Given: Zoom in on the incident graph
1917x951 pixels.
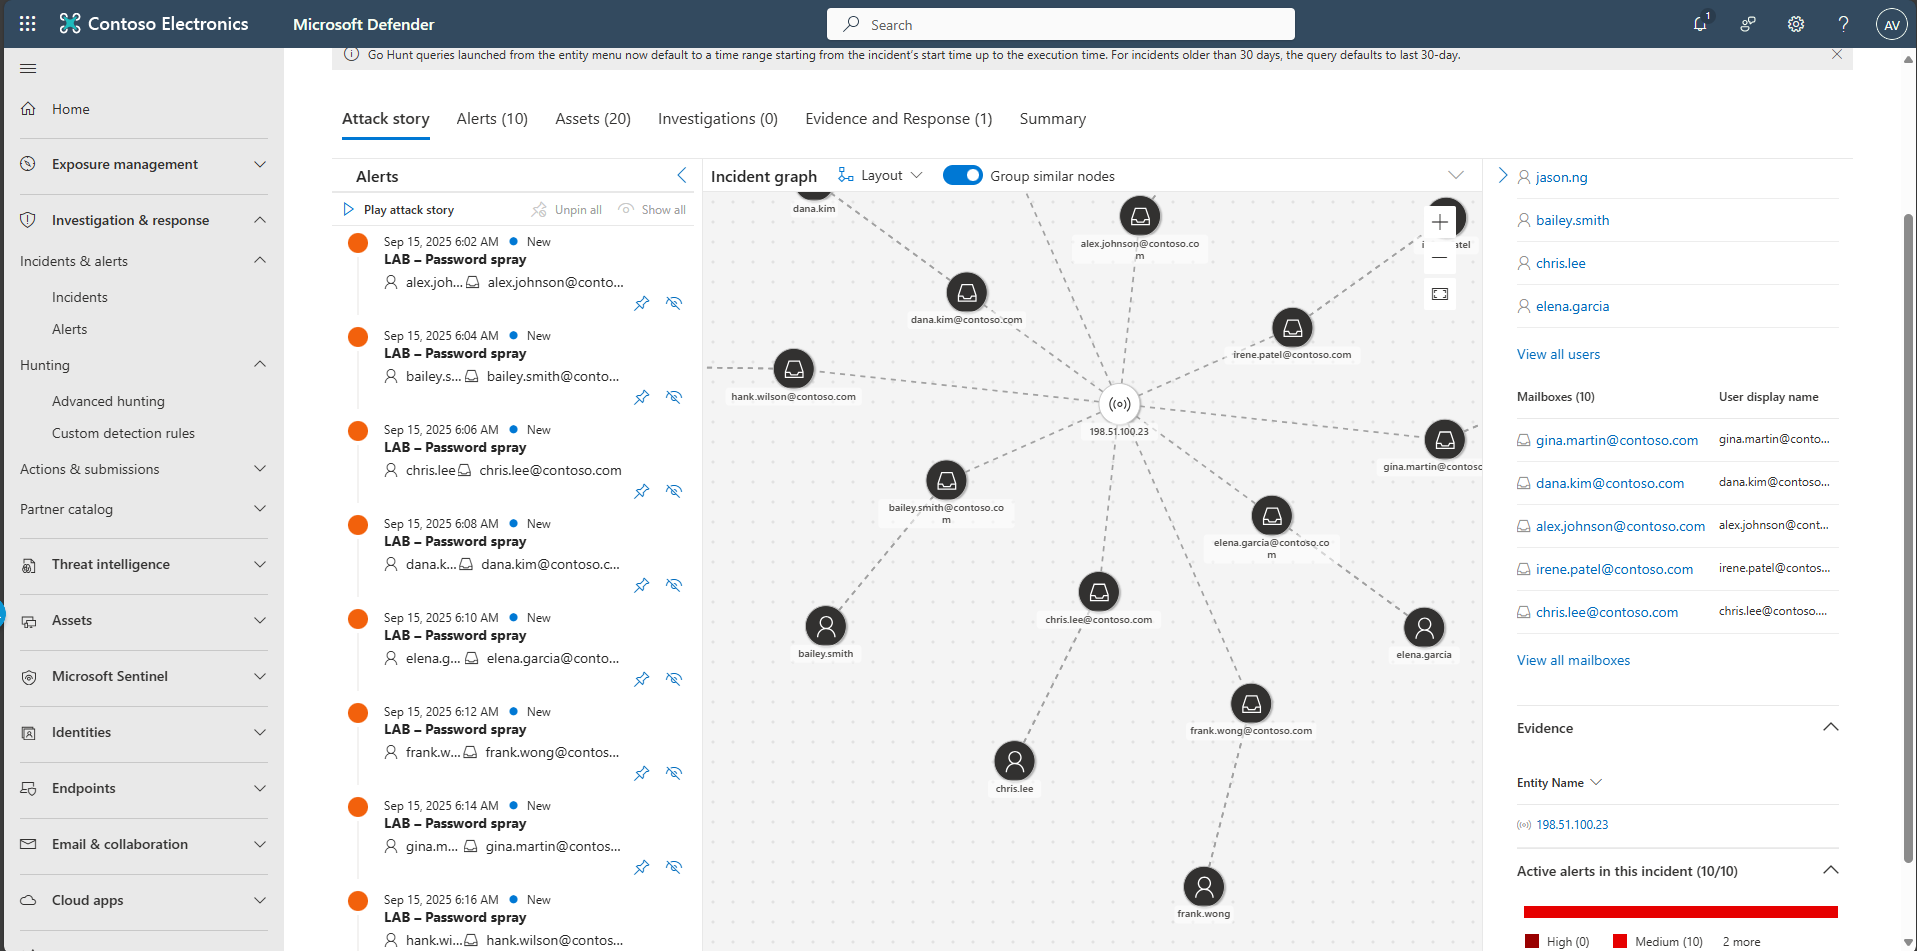Looking at the screenshot, I should click(x=1440, y=222).
